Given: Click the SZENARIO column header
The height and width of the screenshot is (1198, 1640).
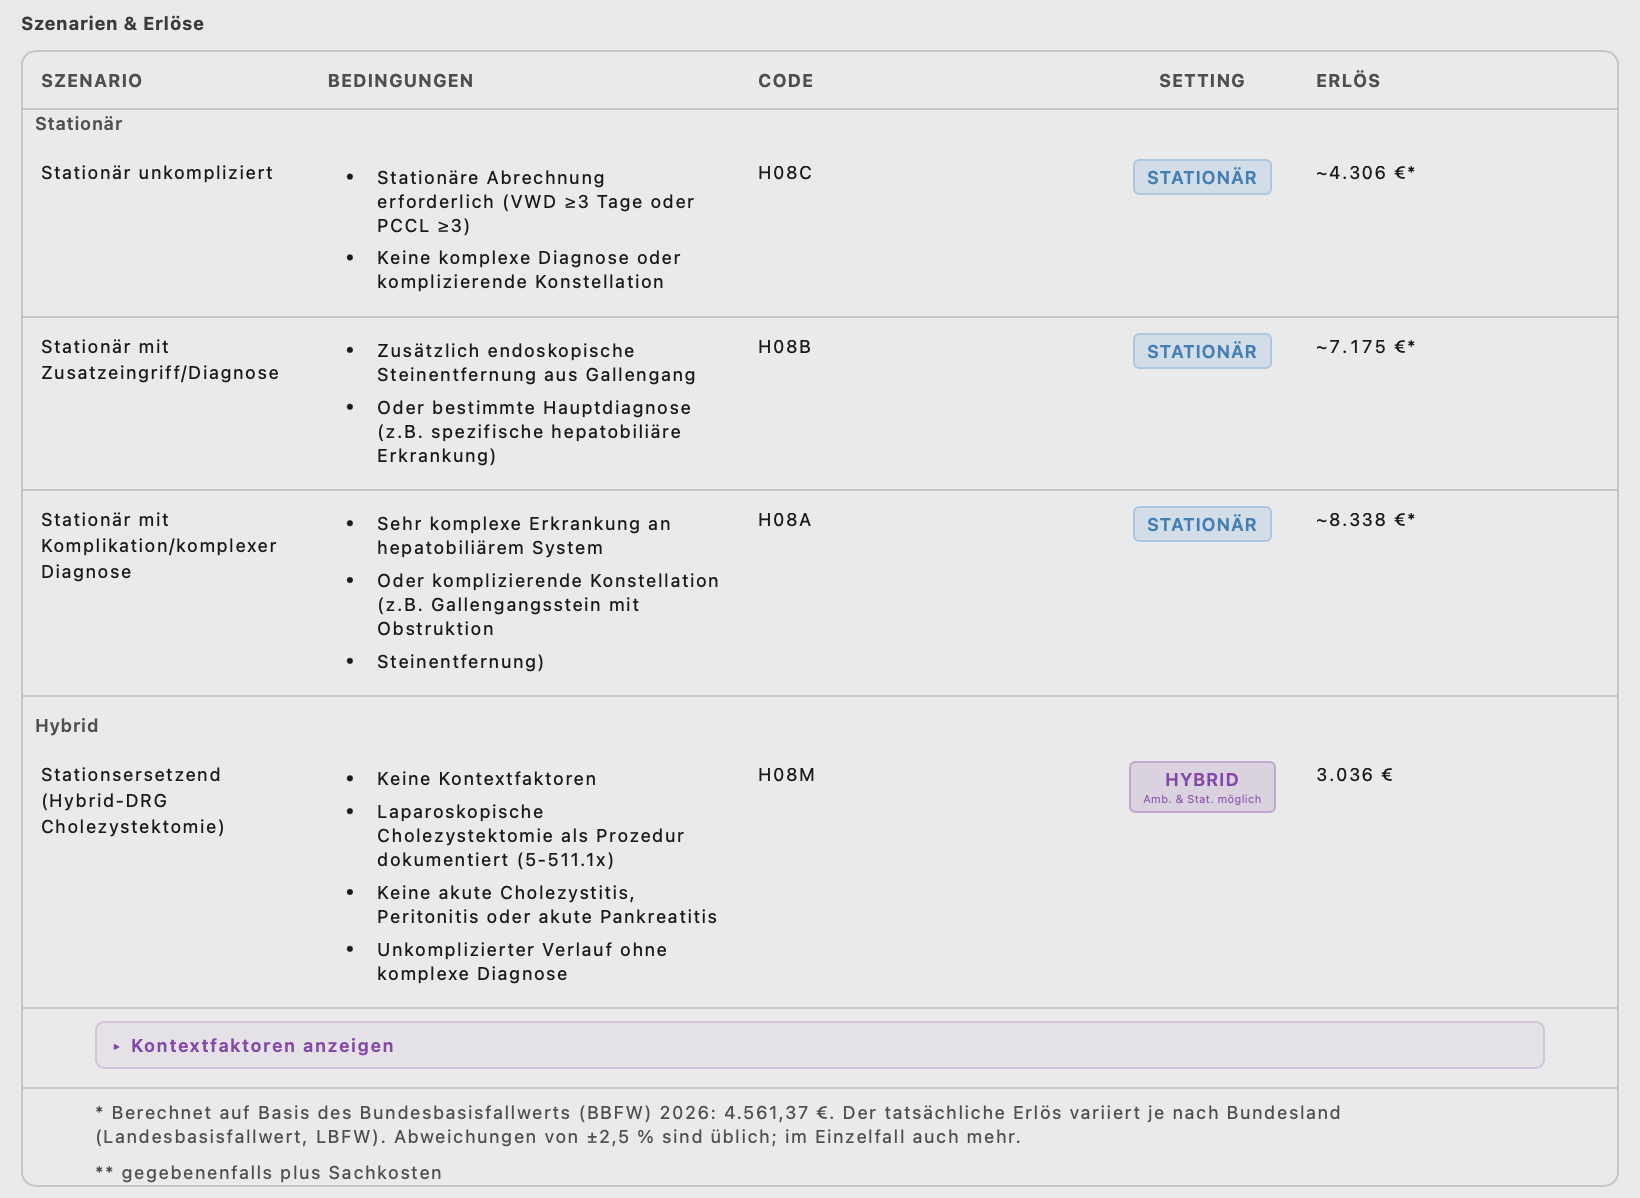Looking at the screenshot, I should coord(91,81).
